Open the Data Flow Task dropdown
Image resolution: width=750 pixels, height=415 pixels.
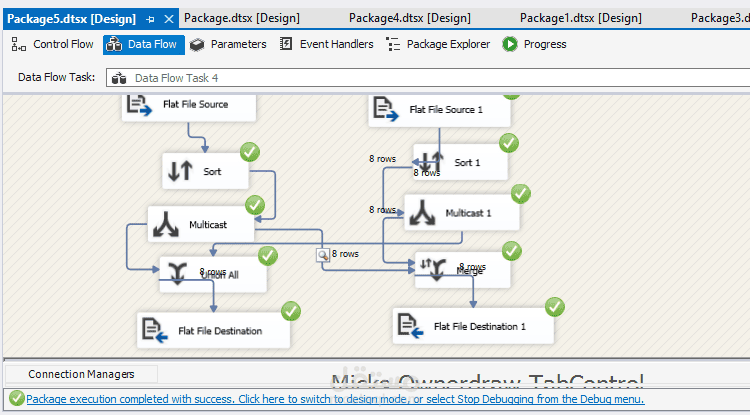point(428,78)
